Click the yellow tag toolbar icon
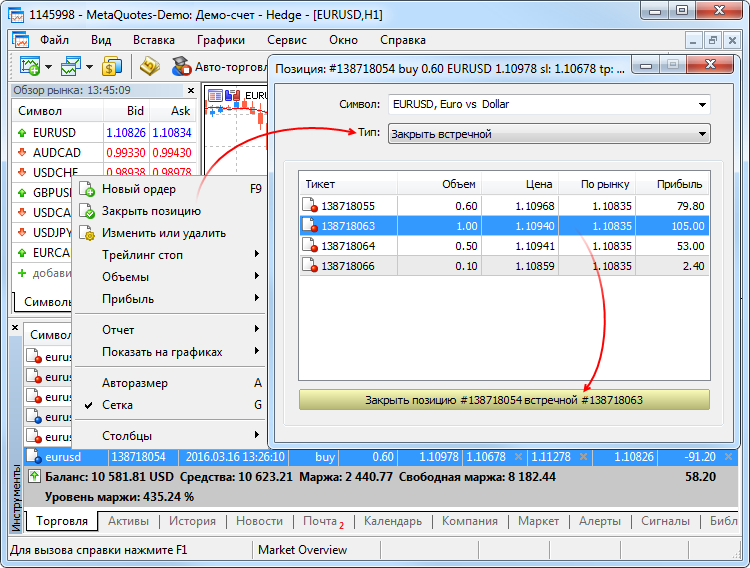750x568 pixels. (149, 67)
